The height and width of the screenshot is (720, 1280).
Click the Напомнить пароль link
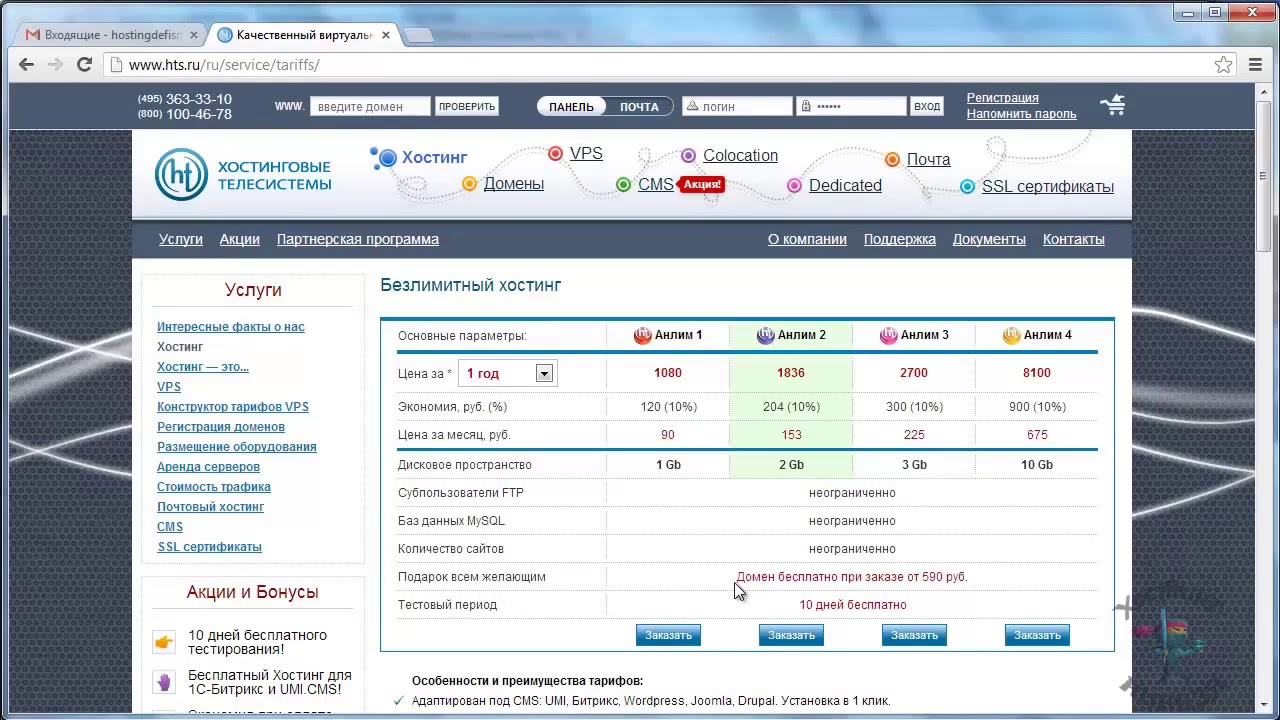tap(1021, 114)
